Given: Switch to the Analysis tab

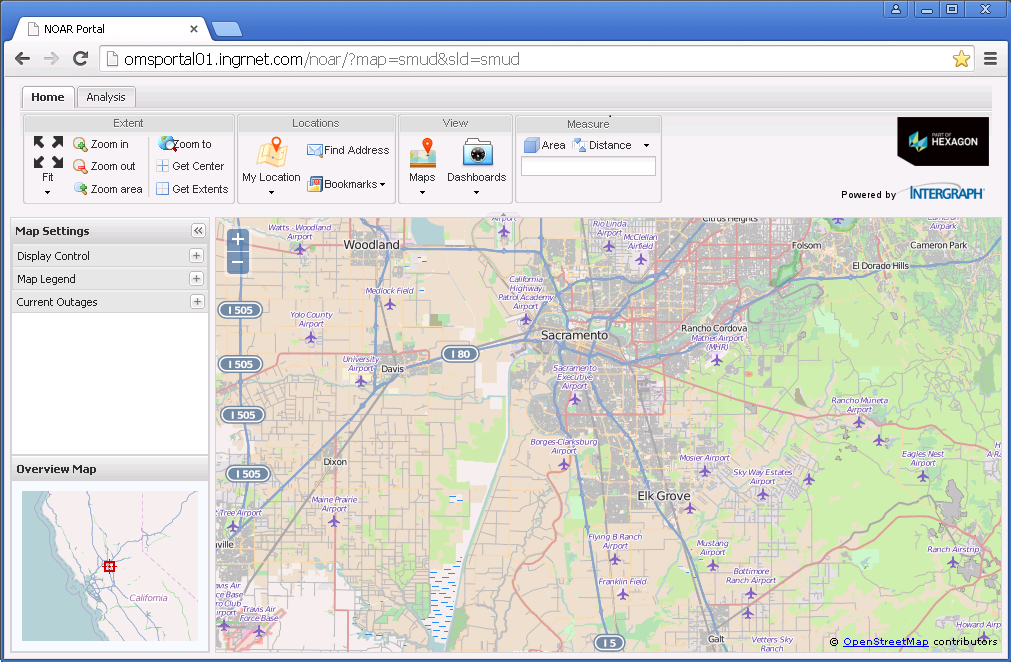Looking at the screenshot, I should pos(106,97).
